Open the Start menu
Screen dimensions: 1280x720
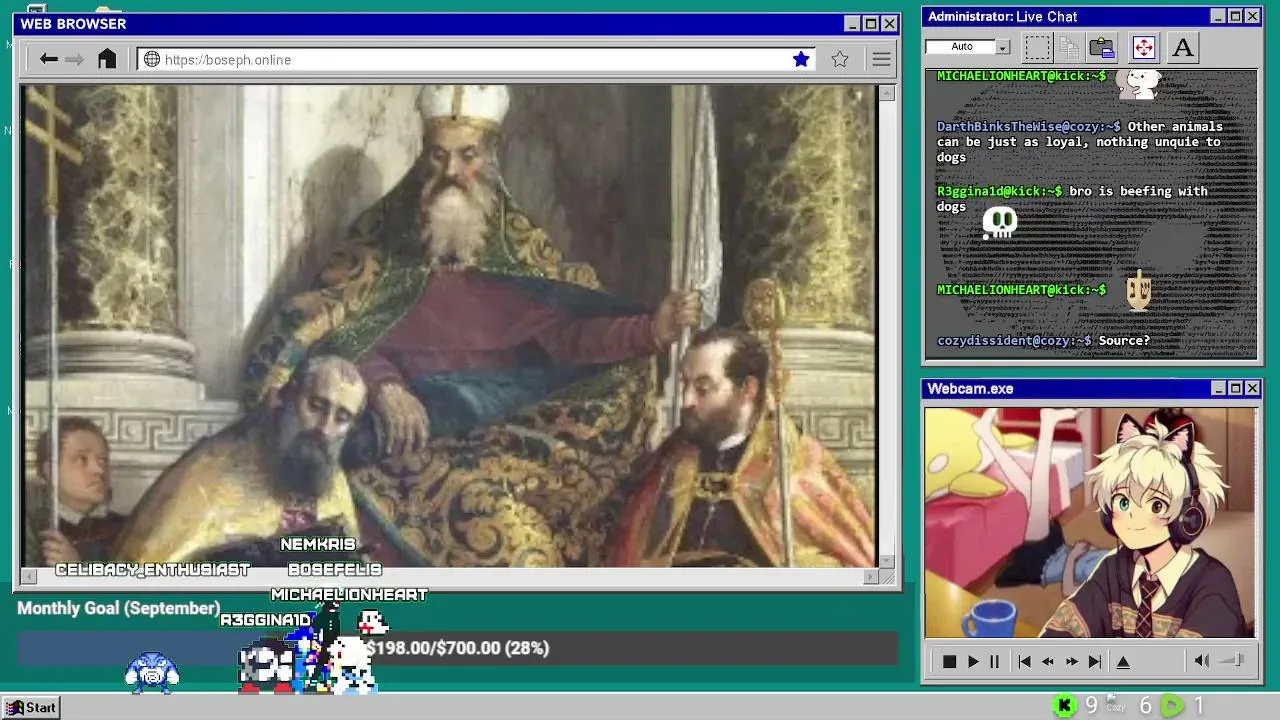(x=31, y=707)
